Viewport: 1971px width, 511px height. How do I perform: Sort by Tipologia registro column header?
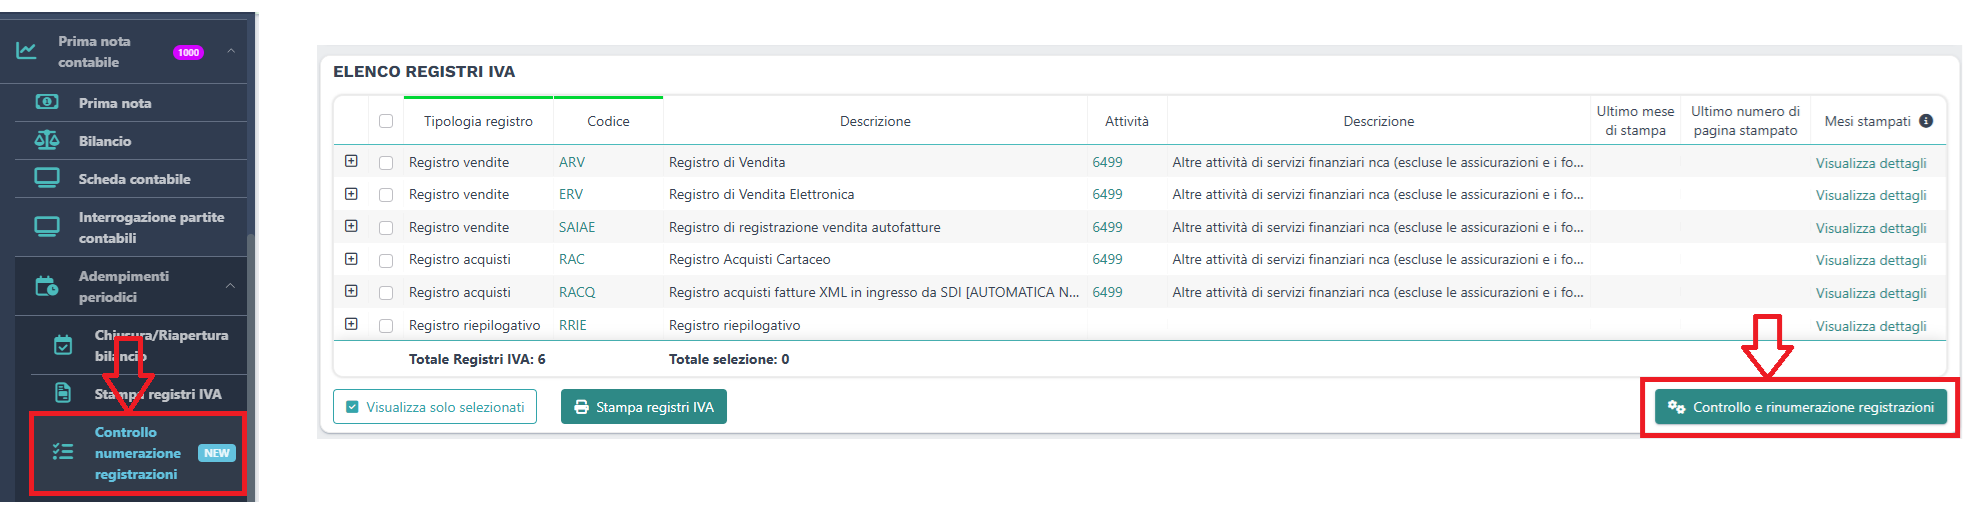point(478,121)
